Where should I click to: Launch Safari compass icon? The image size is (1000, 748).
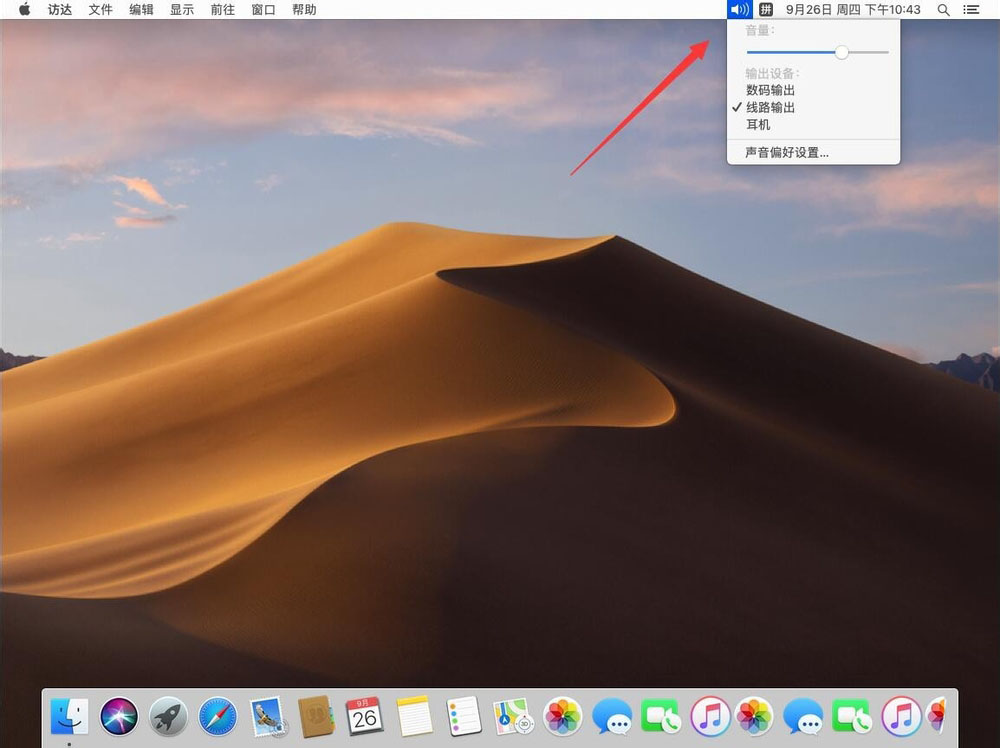[x=217, y=716]
